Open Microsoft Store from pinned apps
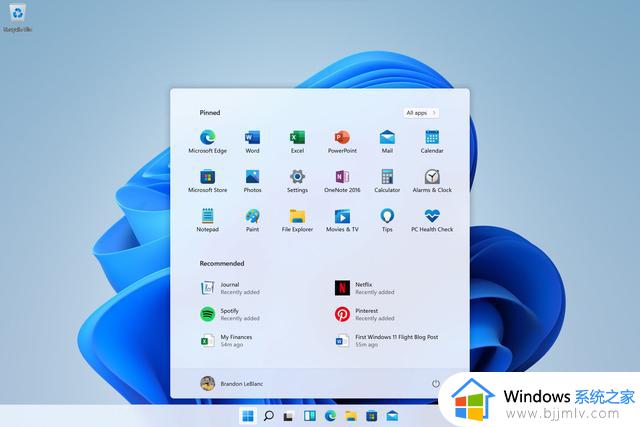This screenshot has width=640, height=427. (207, 180)
